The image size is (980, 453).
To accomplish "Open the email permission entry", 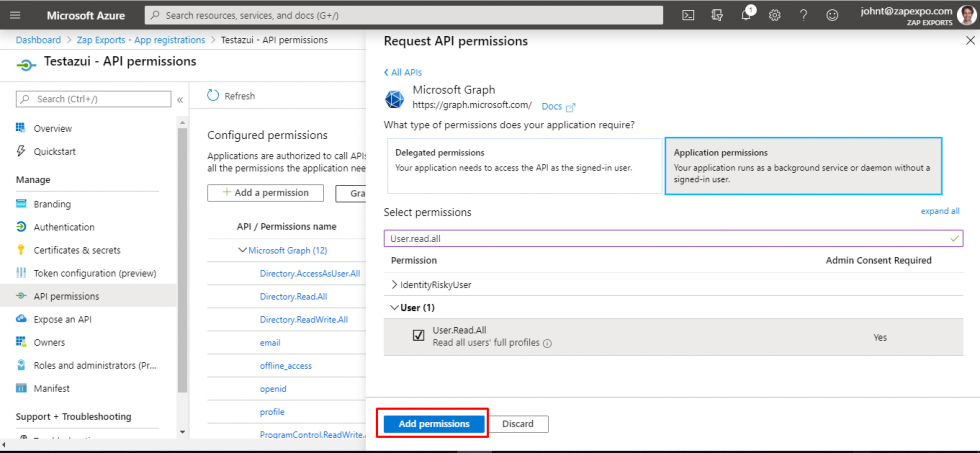I will [270, 342].
